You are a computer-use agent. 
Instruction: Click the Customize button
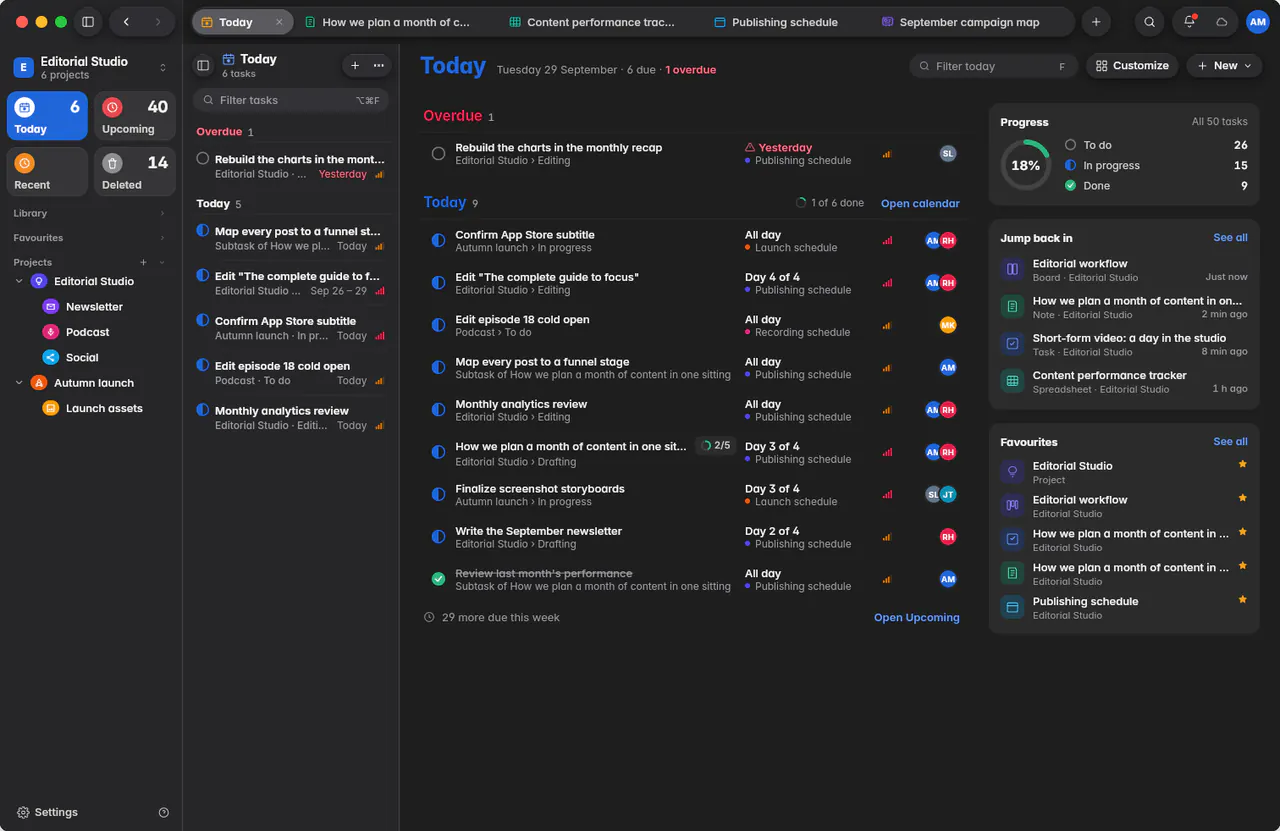pos(1132,66)
